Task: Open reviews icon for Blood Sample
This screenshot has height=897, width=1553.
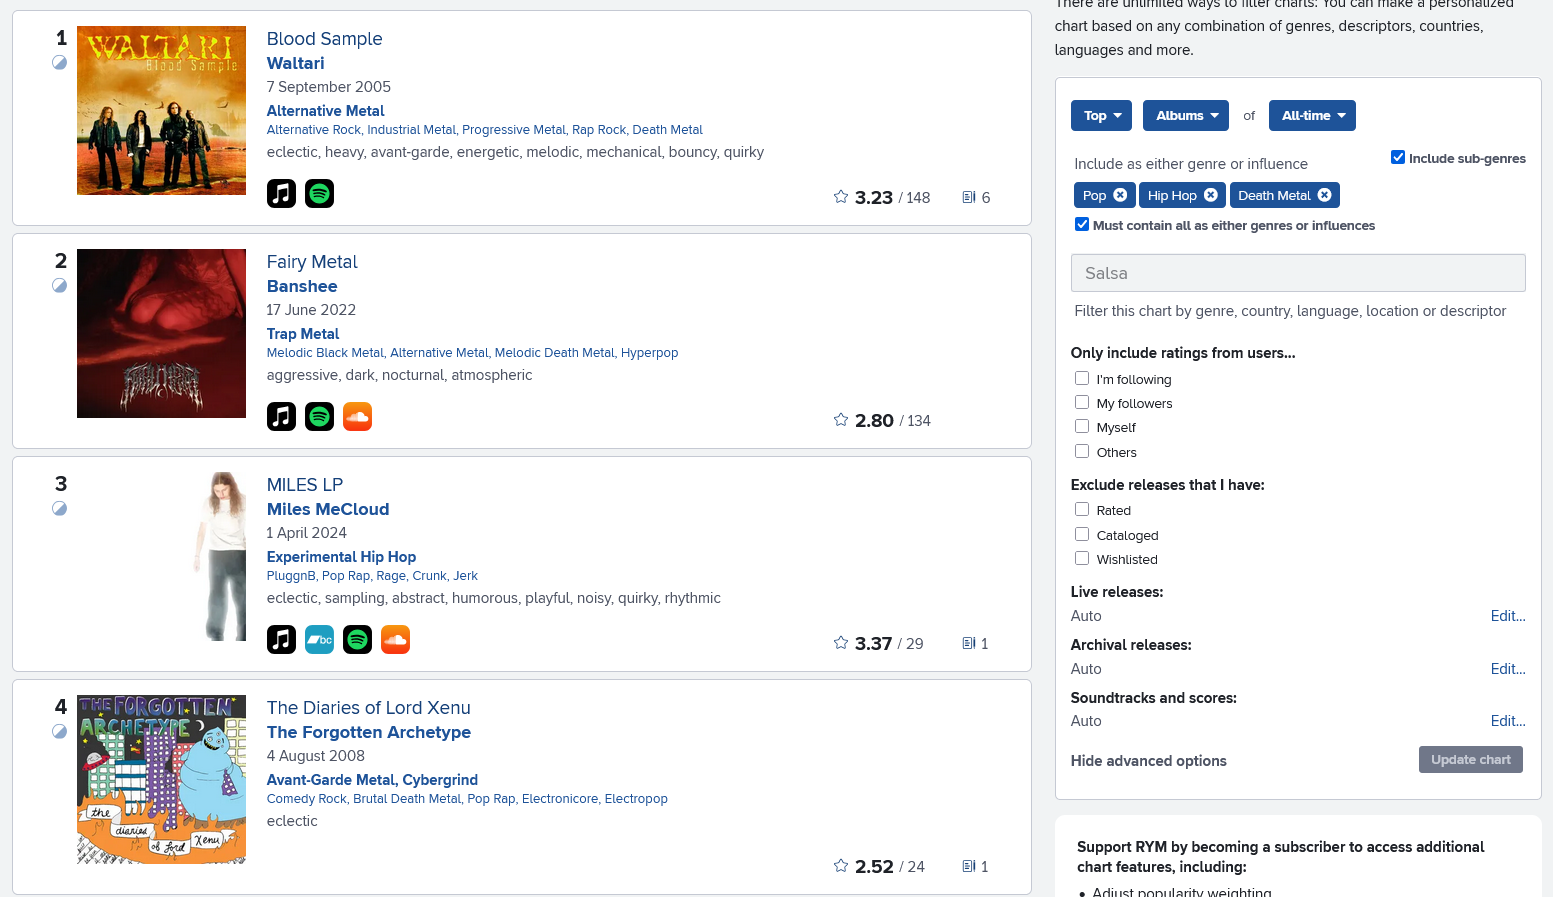Action: tap(969, 197)
